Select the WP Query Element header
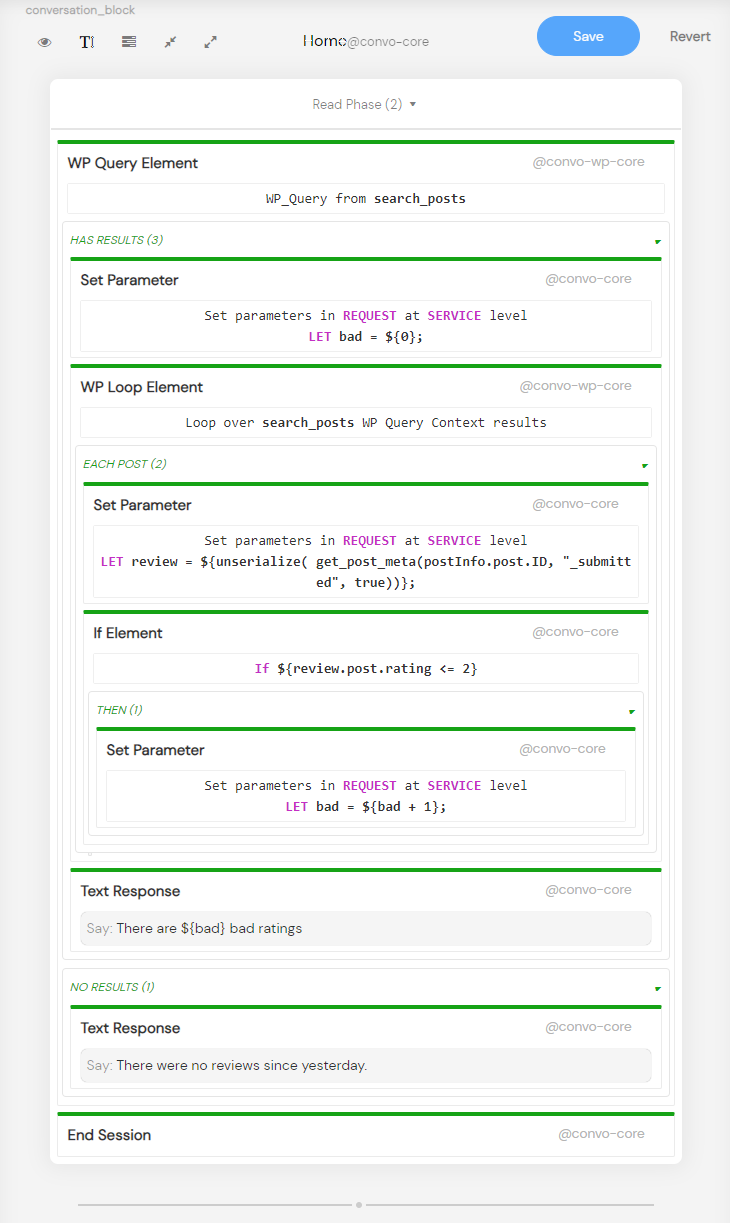 pyautogui.click(x=133, y=163)
